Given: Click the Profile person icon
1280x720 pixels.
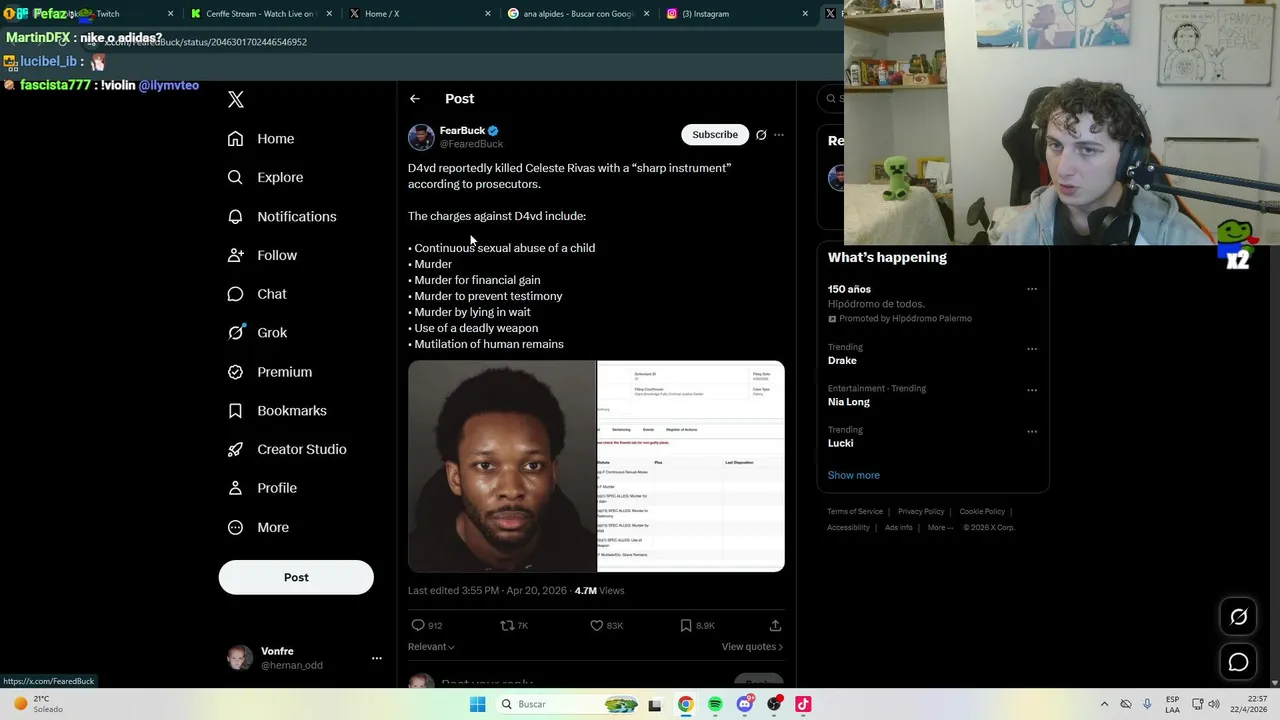Looking at the screenshot, I should [235, 488].
